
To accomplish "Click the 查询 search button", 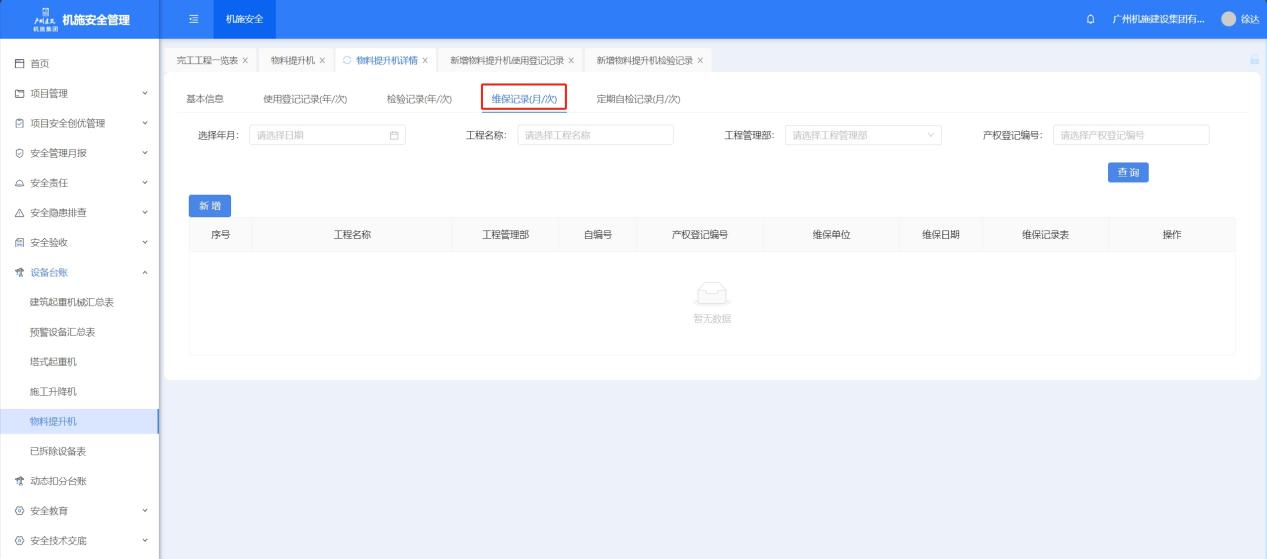I will click(x=1127, y=172).
